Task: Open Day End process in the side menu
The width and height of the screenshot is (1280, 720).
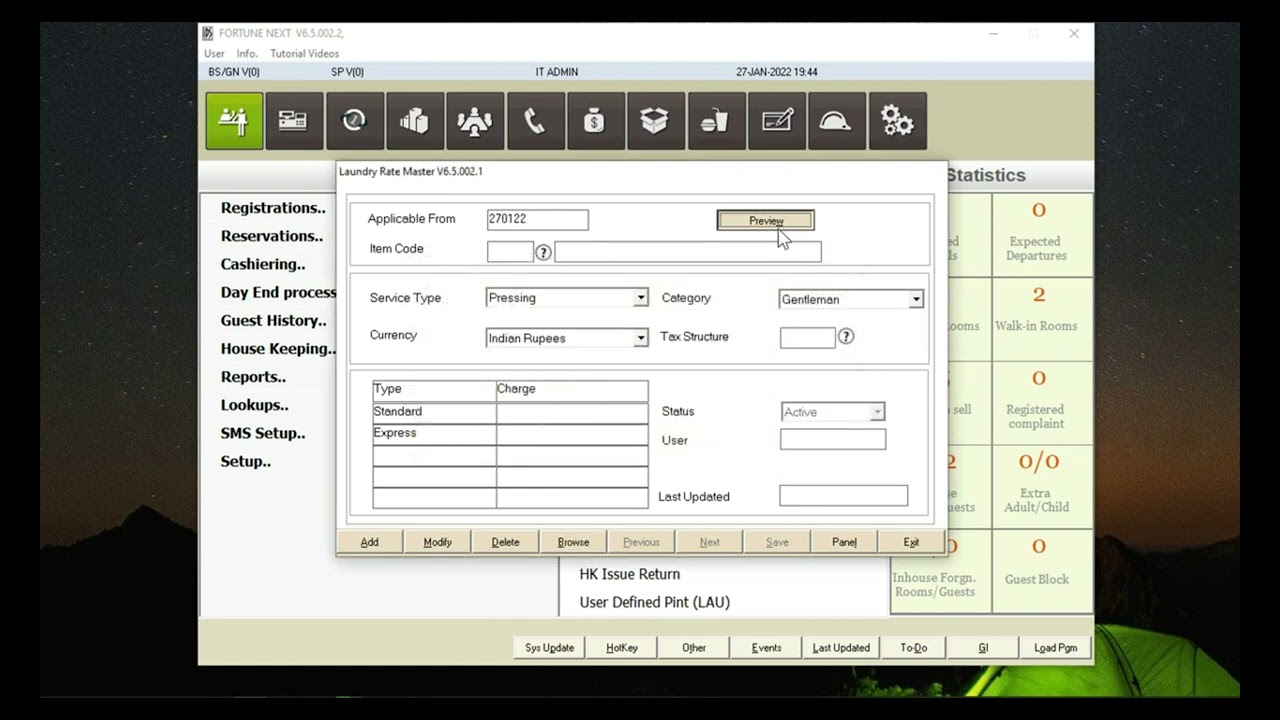Action: tap(278, 292)
